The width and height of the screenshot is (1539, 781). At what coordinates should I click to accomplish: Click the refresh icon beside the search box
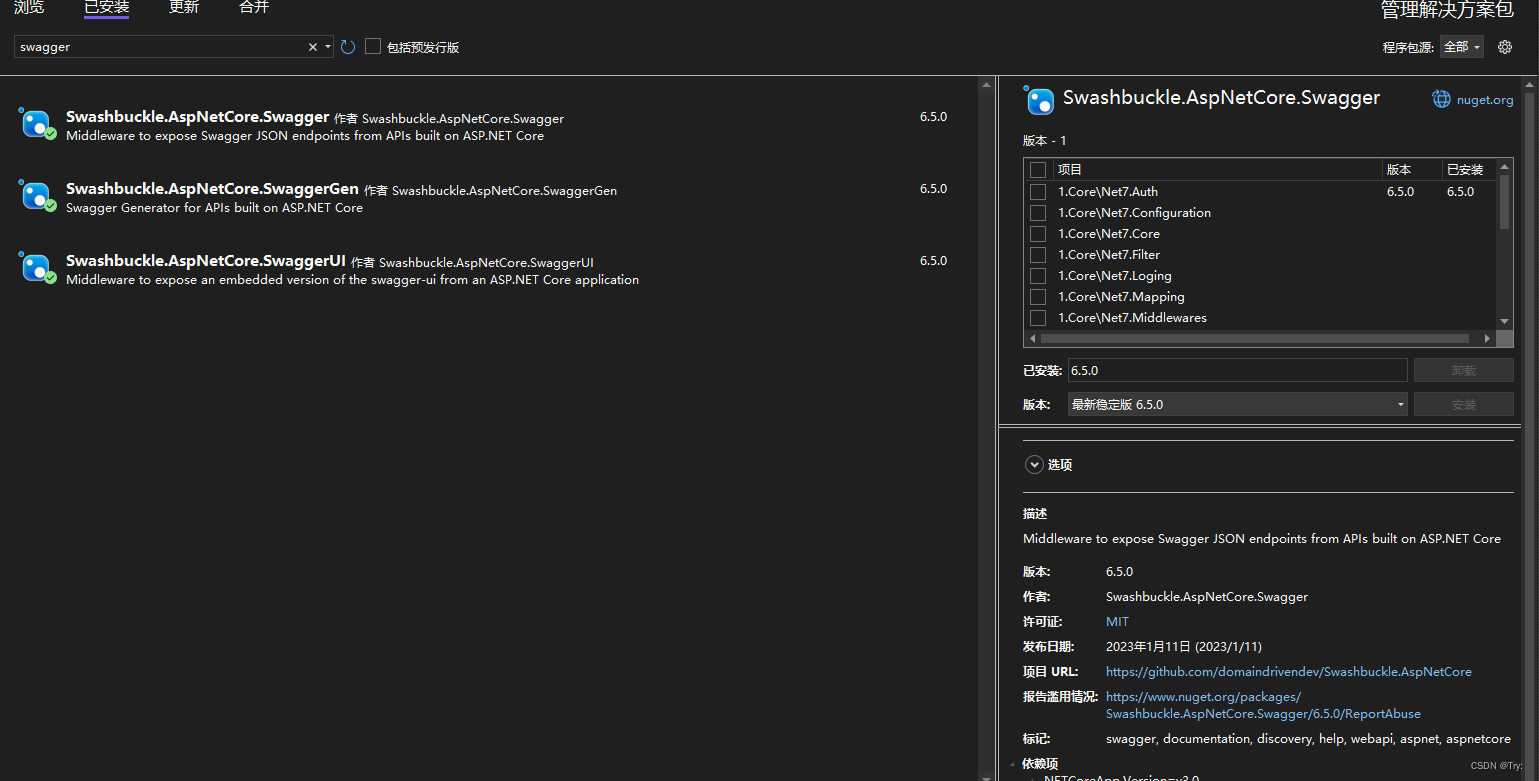tap(347, 46)
